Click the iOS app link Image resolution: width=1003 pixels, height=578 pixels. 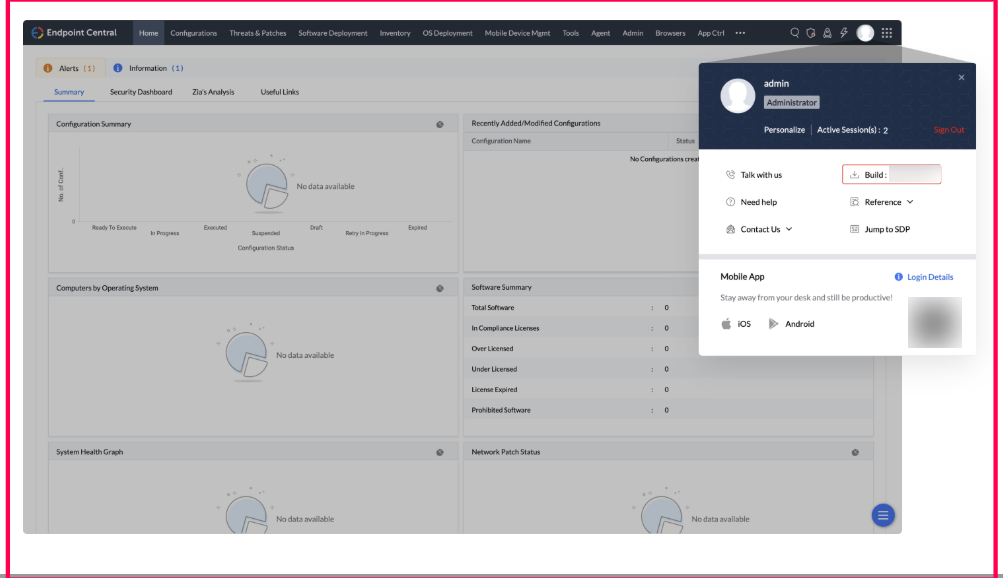744,324
